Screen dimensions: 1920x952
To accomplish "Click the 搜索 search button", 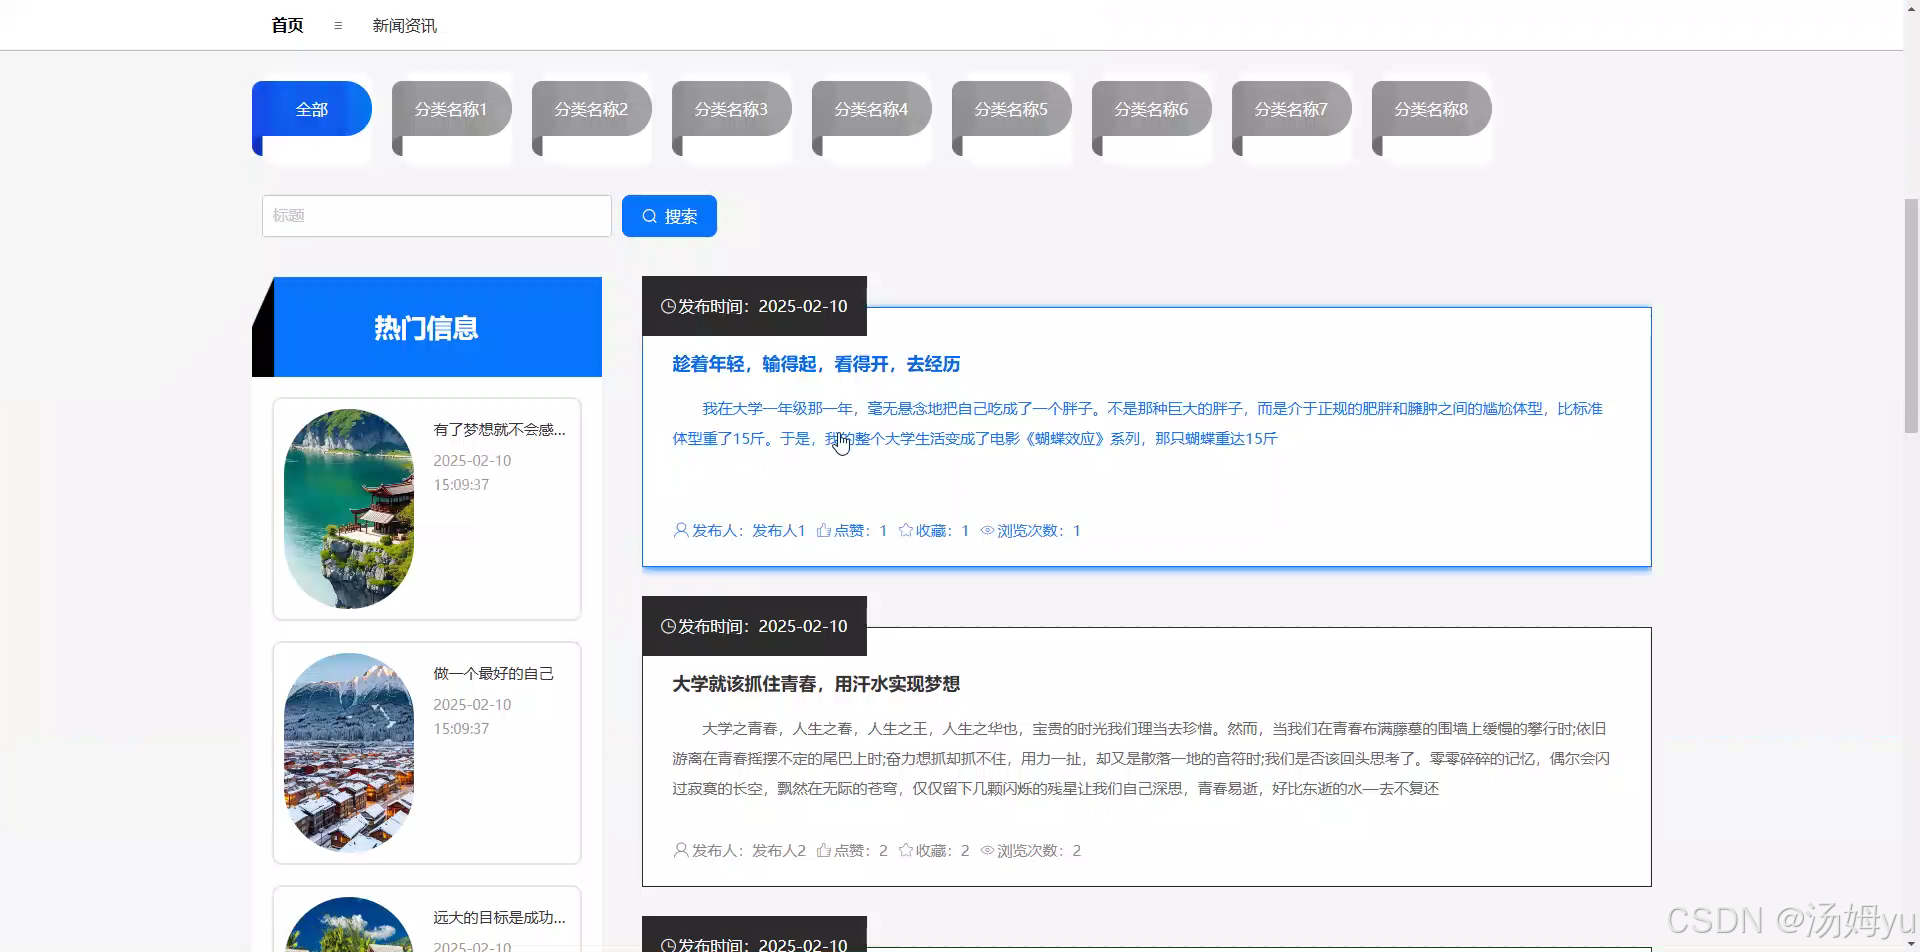I will [669, 216].
